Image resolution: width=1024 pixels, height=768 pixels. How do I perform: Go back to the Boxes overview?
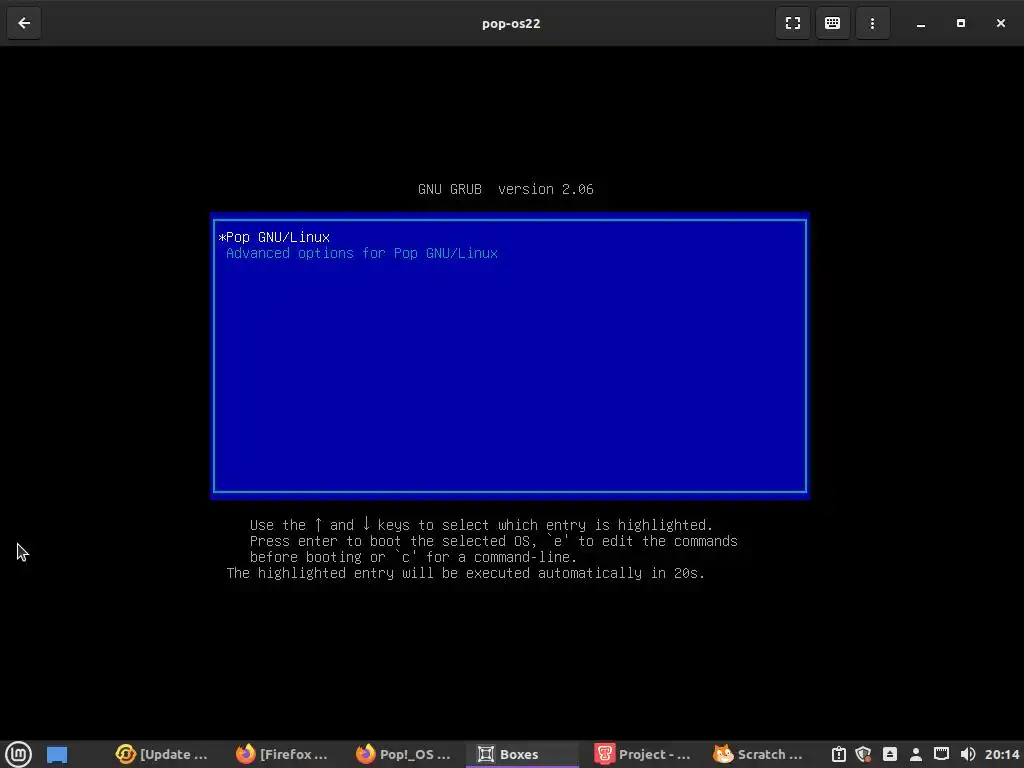click(24, 24)
